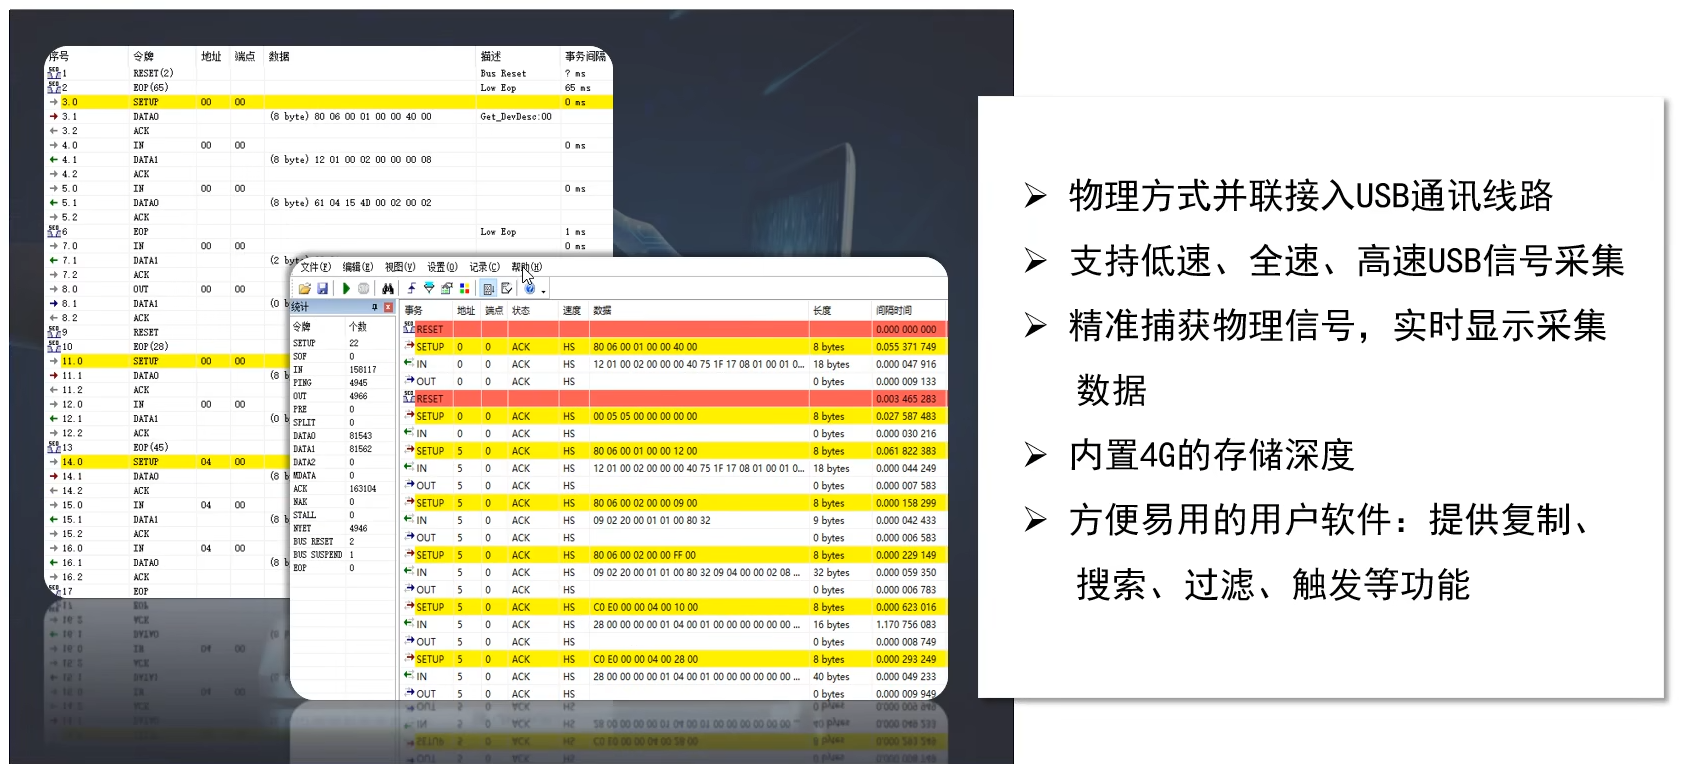Click IN arrow icon at 0.000 047 916
Viewport: 1687px width, 764px height.
(410, 364)
